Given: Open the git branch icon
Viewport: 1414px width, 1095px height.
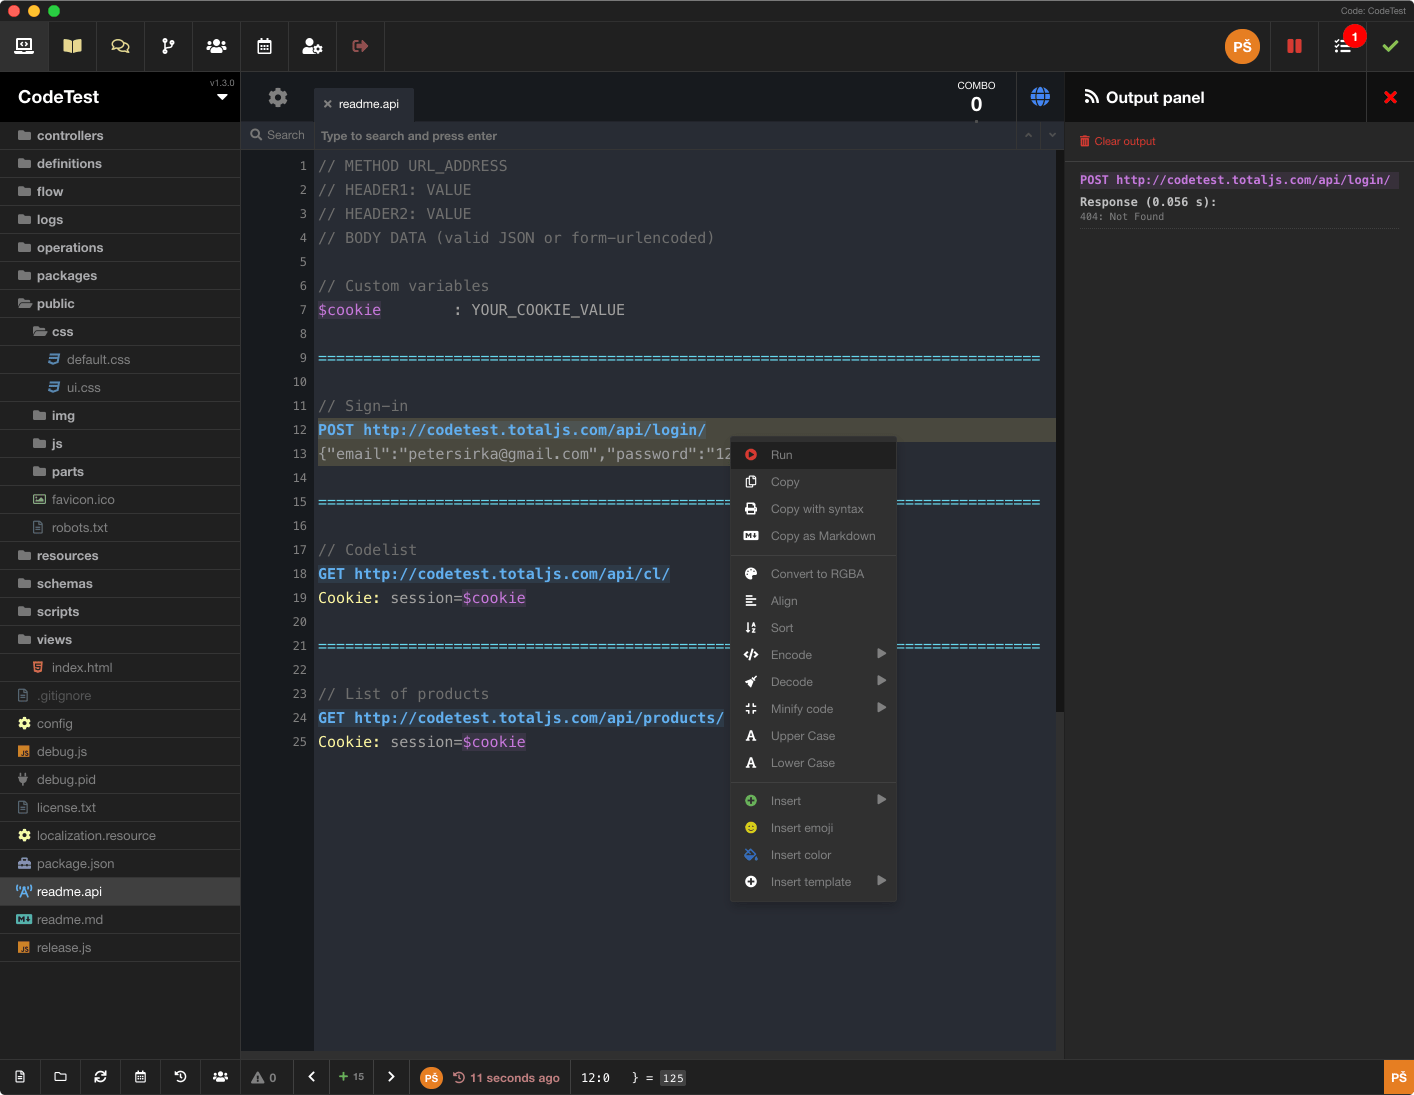Looking at the screenshot, I should click(x=168, y=46).
